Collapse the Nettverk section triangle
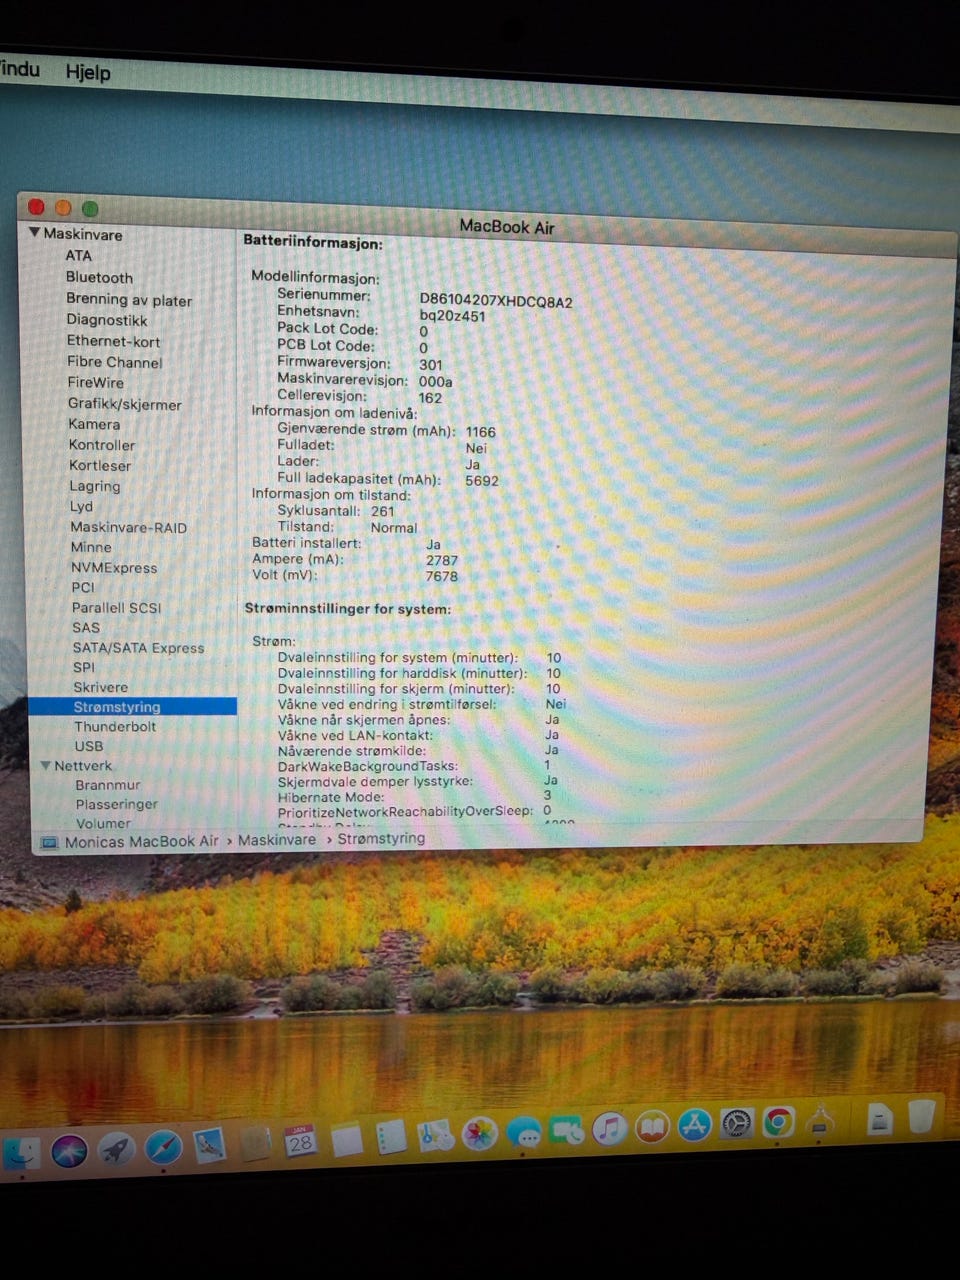 coord(45,765)
